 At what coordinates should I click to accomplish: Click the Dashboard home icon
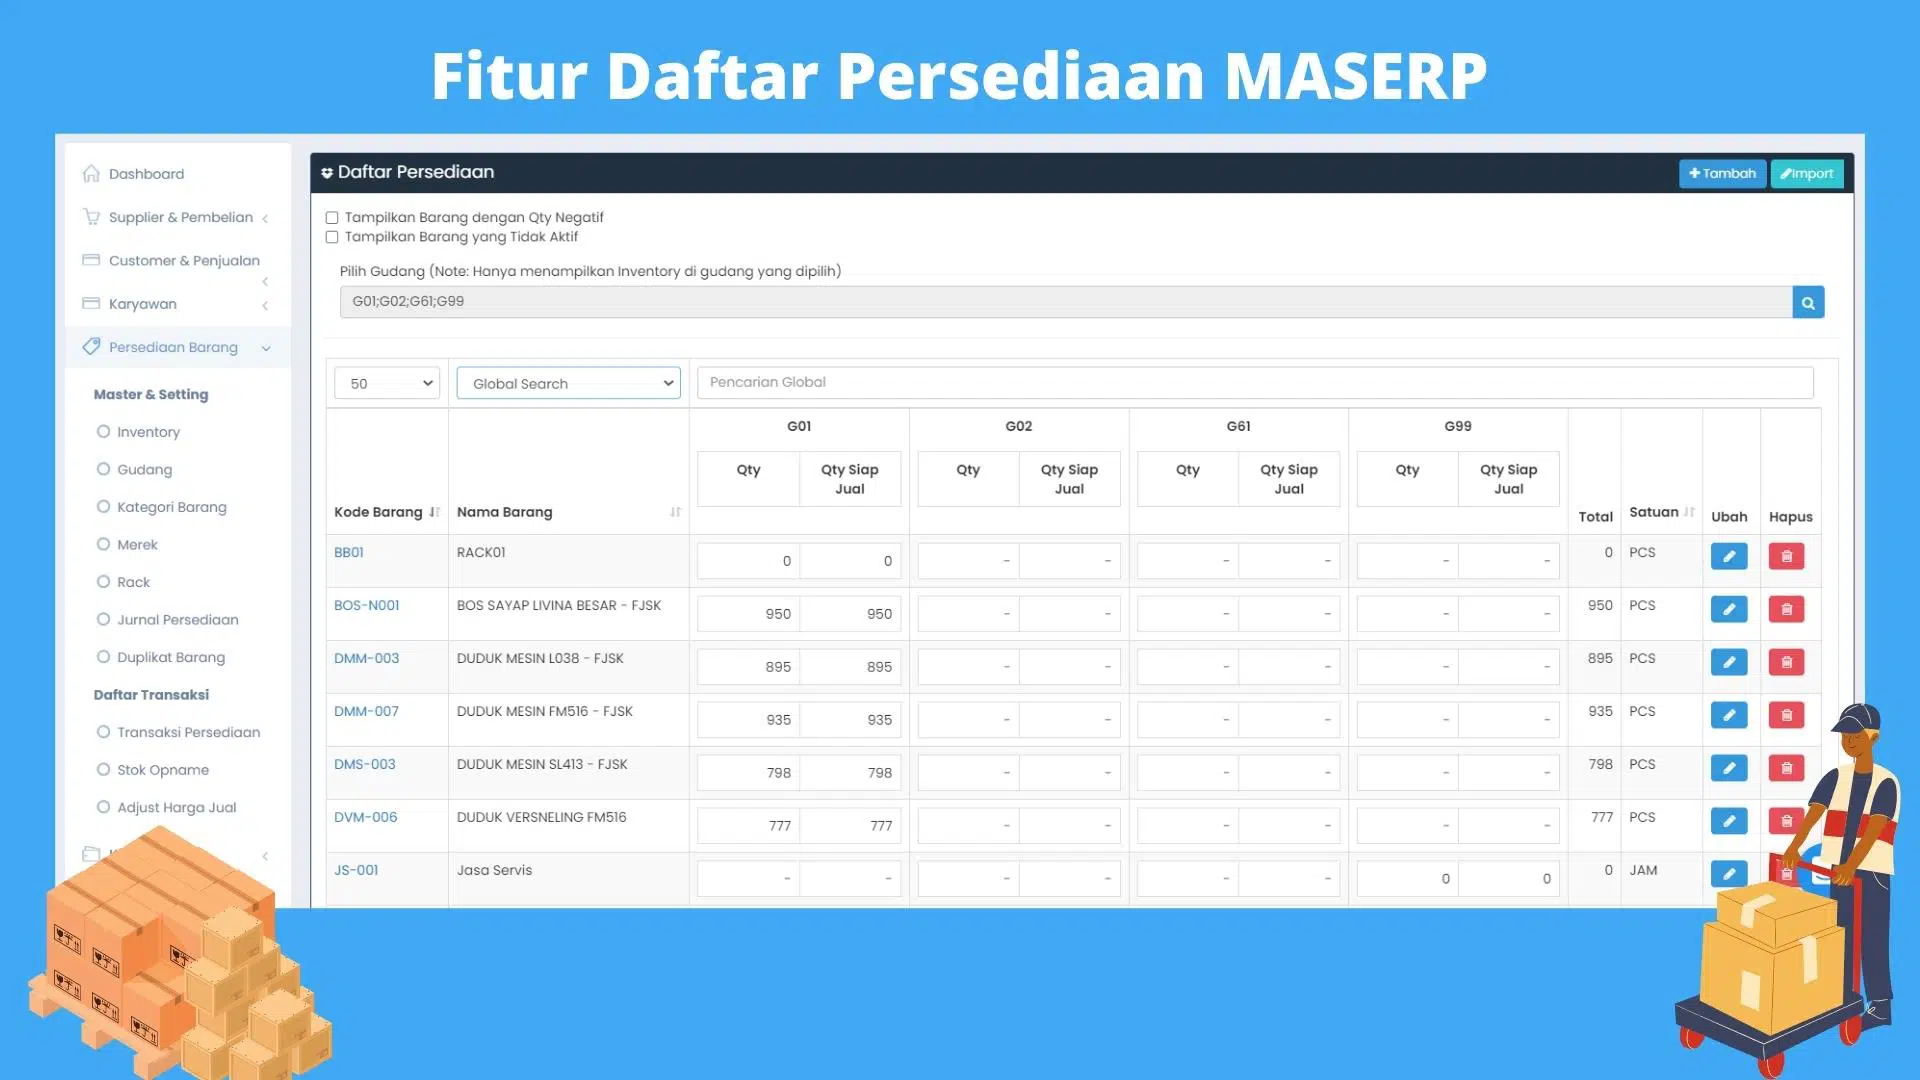[x=91, y=174]
